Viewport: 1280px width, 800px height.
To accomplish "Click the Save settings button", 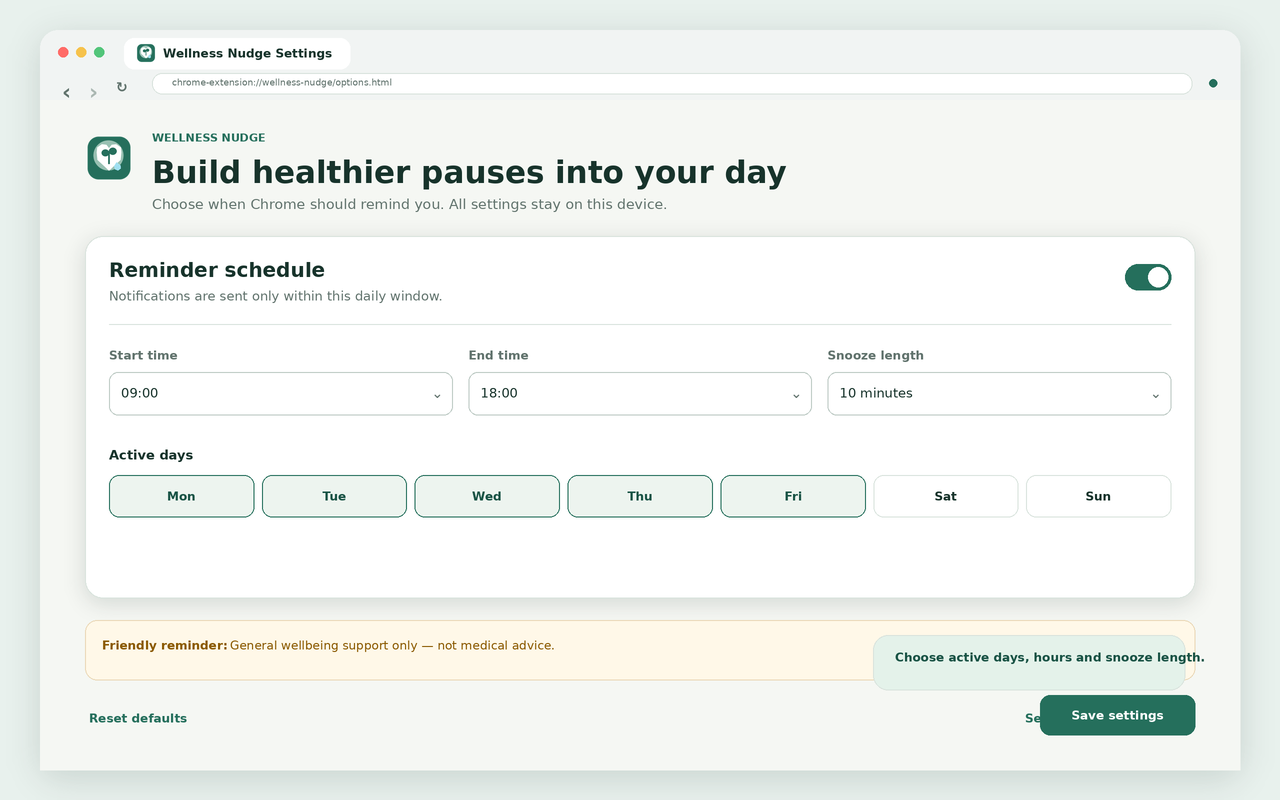I will [1117, 715].
